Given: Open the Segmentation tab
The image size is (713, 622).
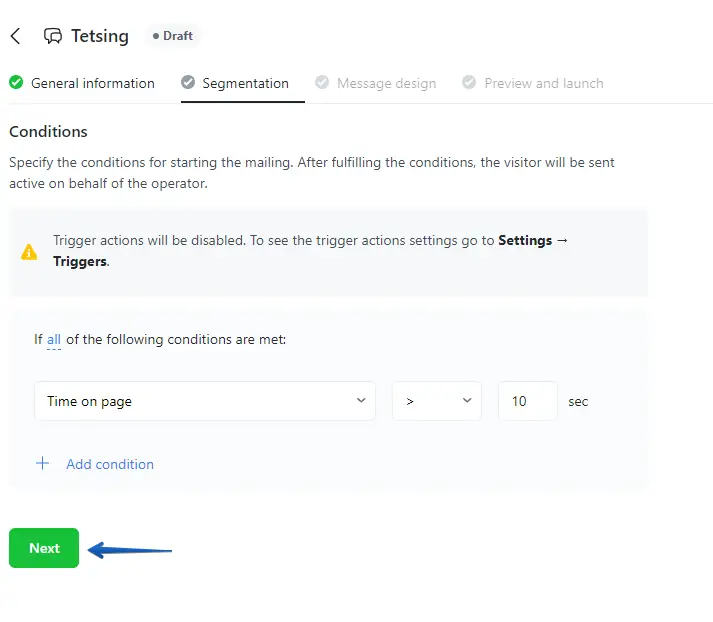Looking at the screenshot, I should pyautogui.click(x=245, y=83).
